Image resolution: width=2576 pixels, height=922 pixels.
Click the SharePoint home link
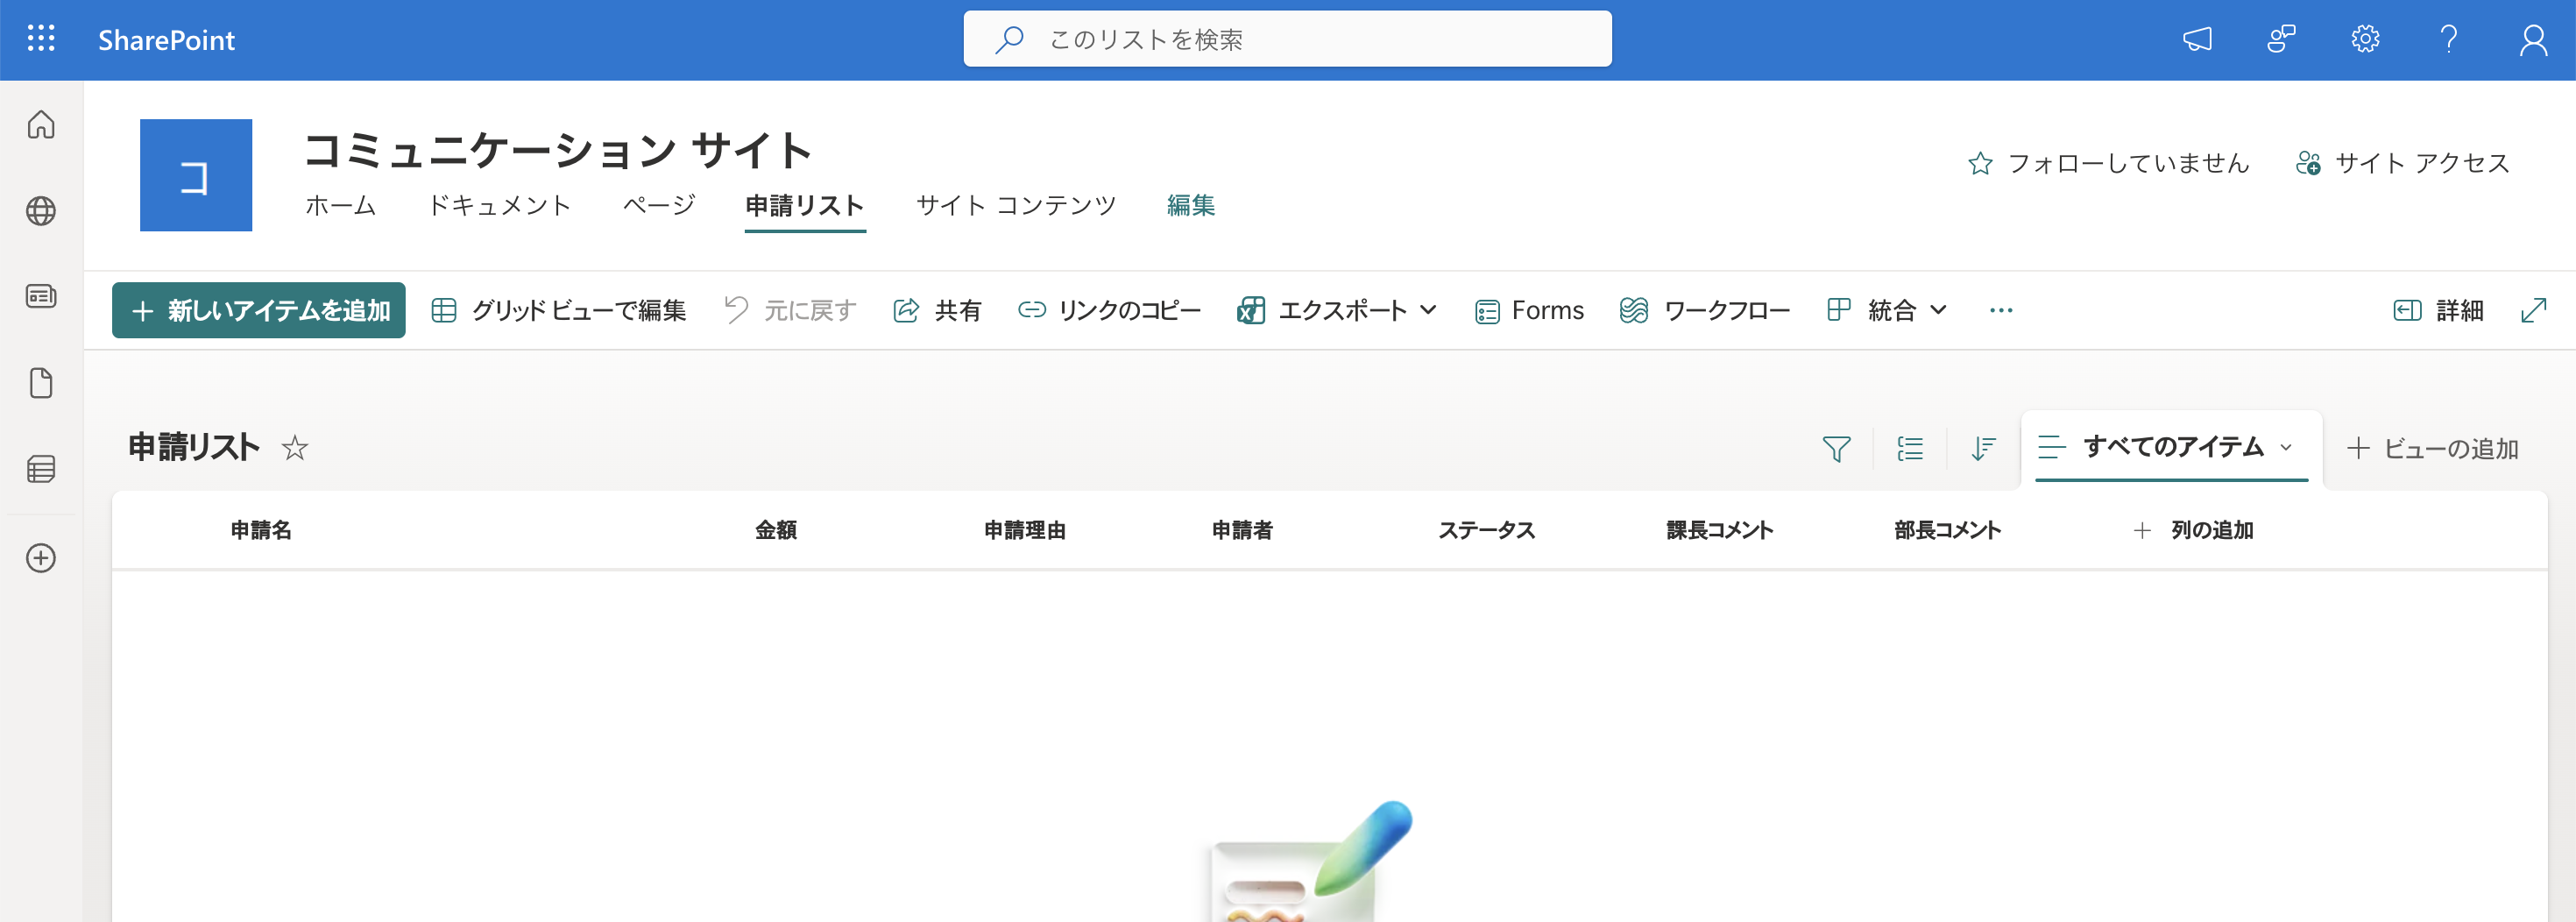click(x=166, y=40)
